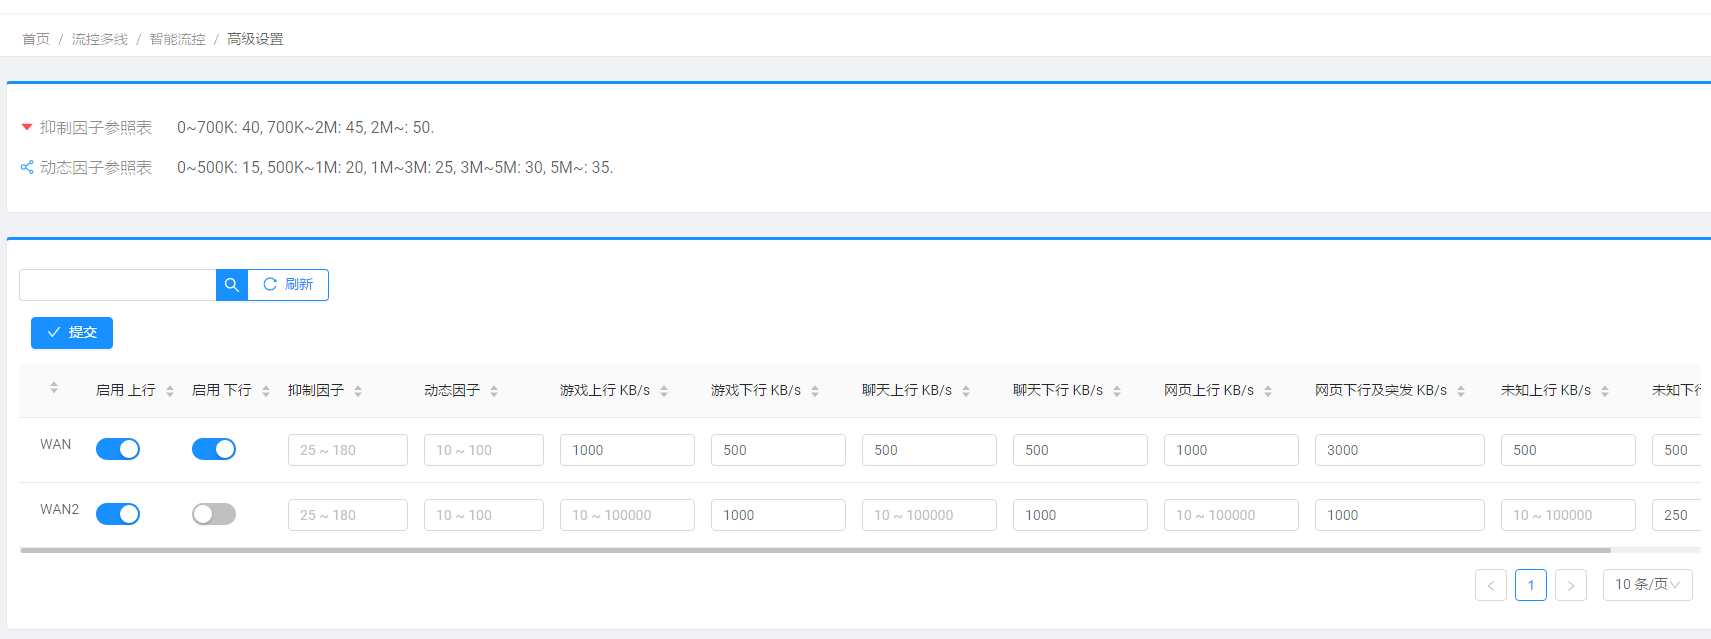Click the 刷新 refresh button

point(288,285)
